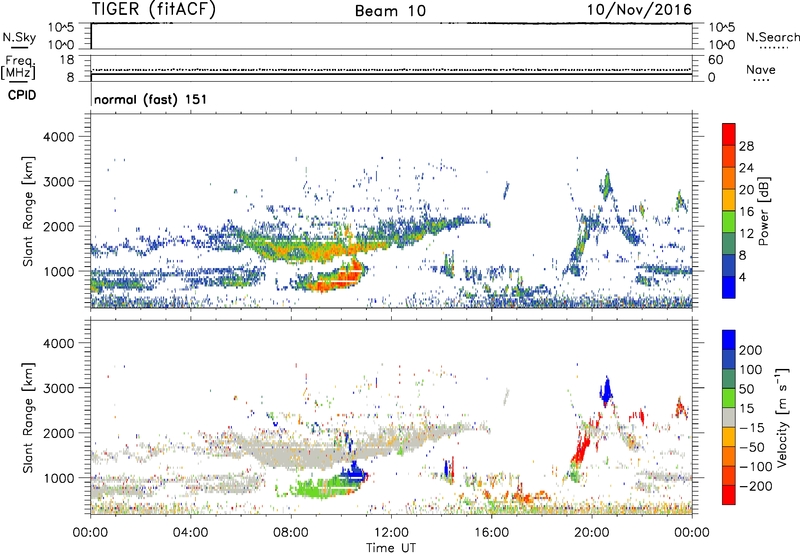This screenshot has height=554, width=800.
Task: Click the 12:00 time tick label
Action: (x=391, y=533)
